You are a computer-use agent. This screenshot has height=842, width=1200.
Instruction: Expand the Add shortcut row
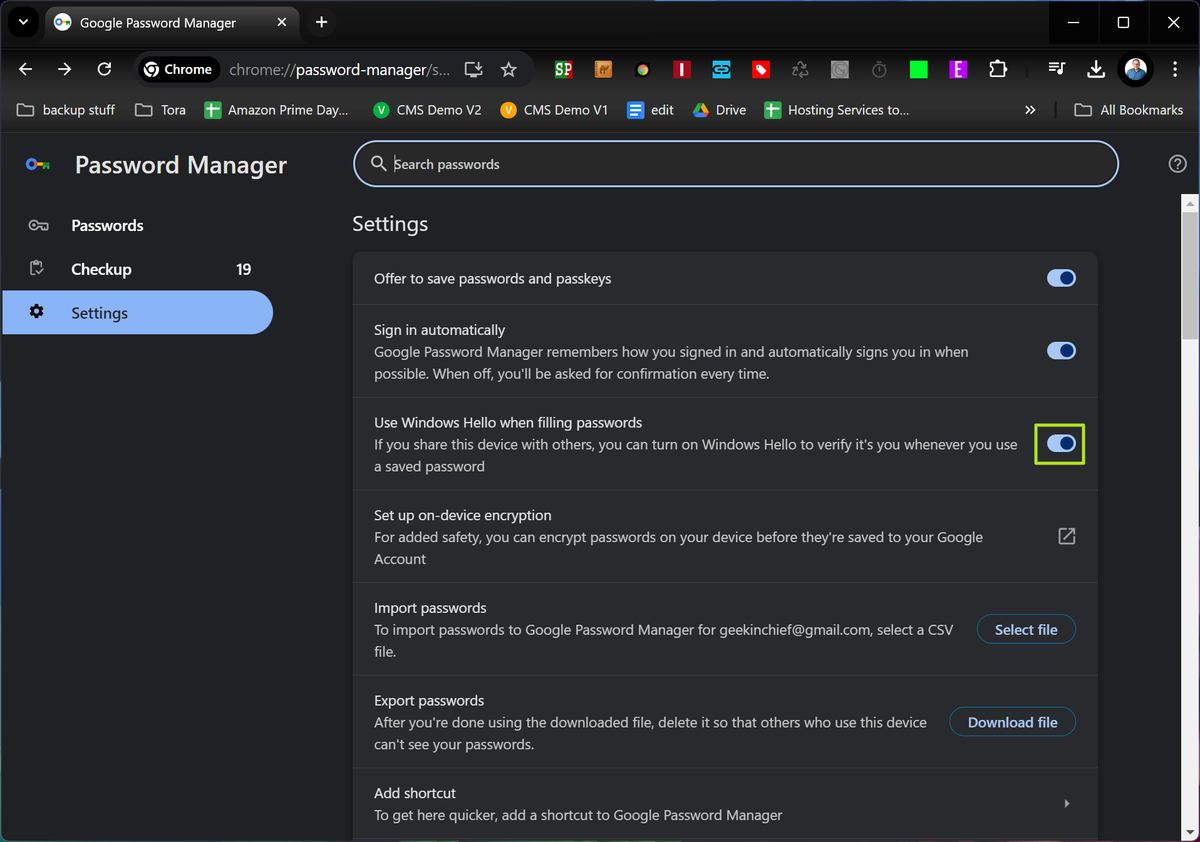[x=1066, y=803]
